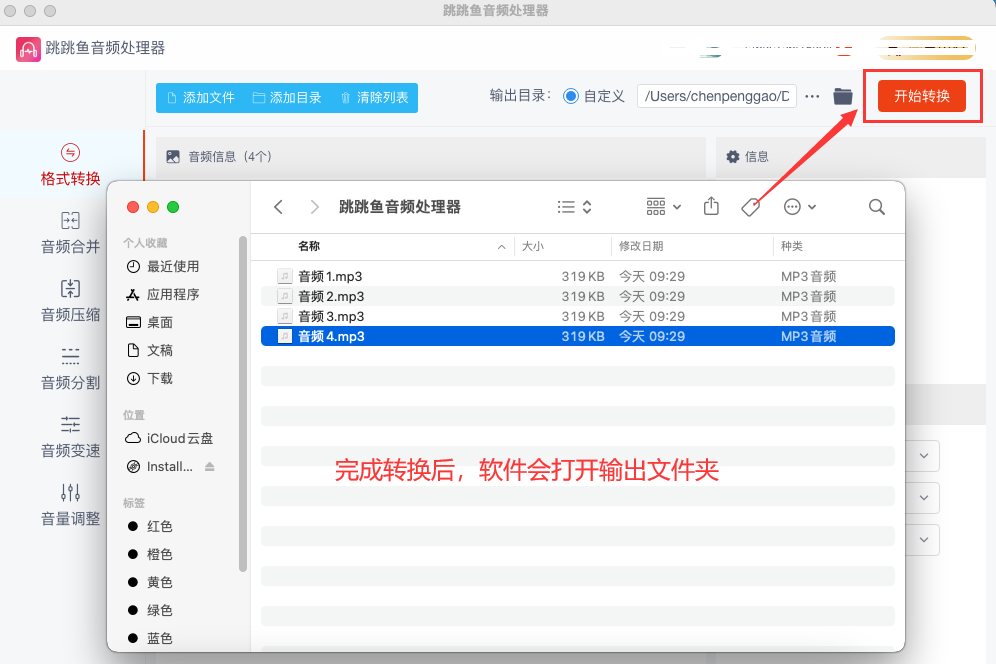Open the 格式转换 format conversion tool
This screenshot has width=996, height=664.
(70, 165)
